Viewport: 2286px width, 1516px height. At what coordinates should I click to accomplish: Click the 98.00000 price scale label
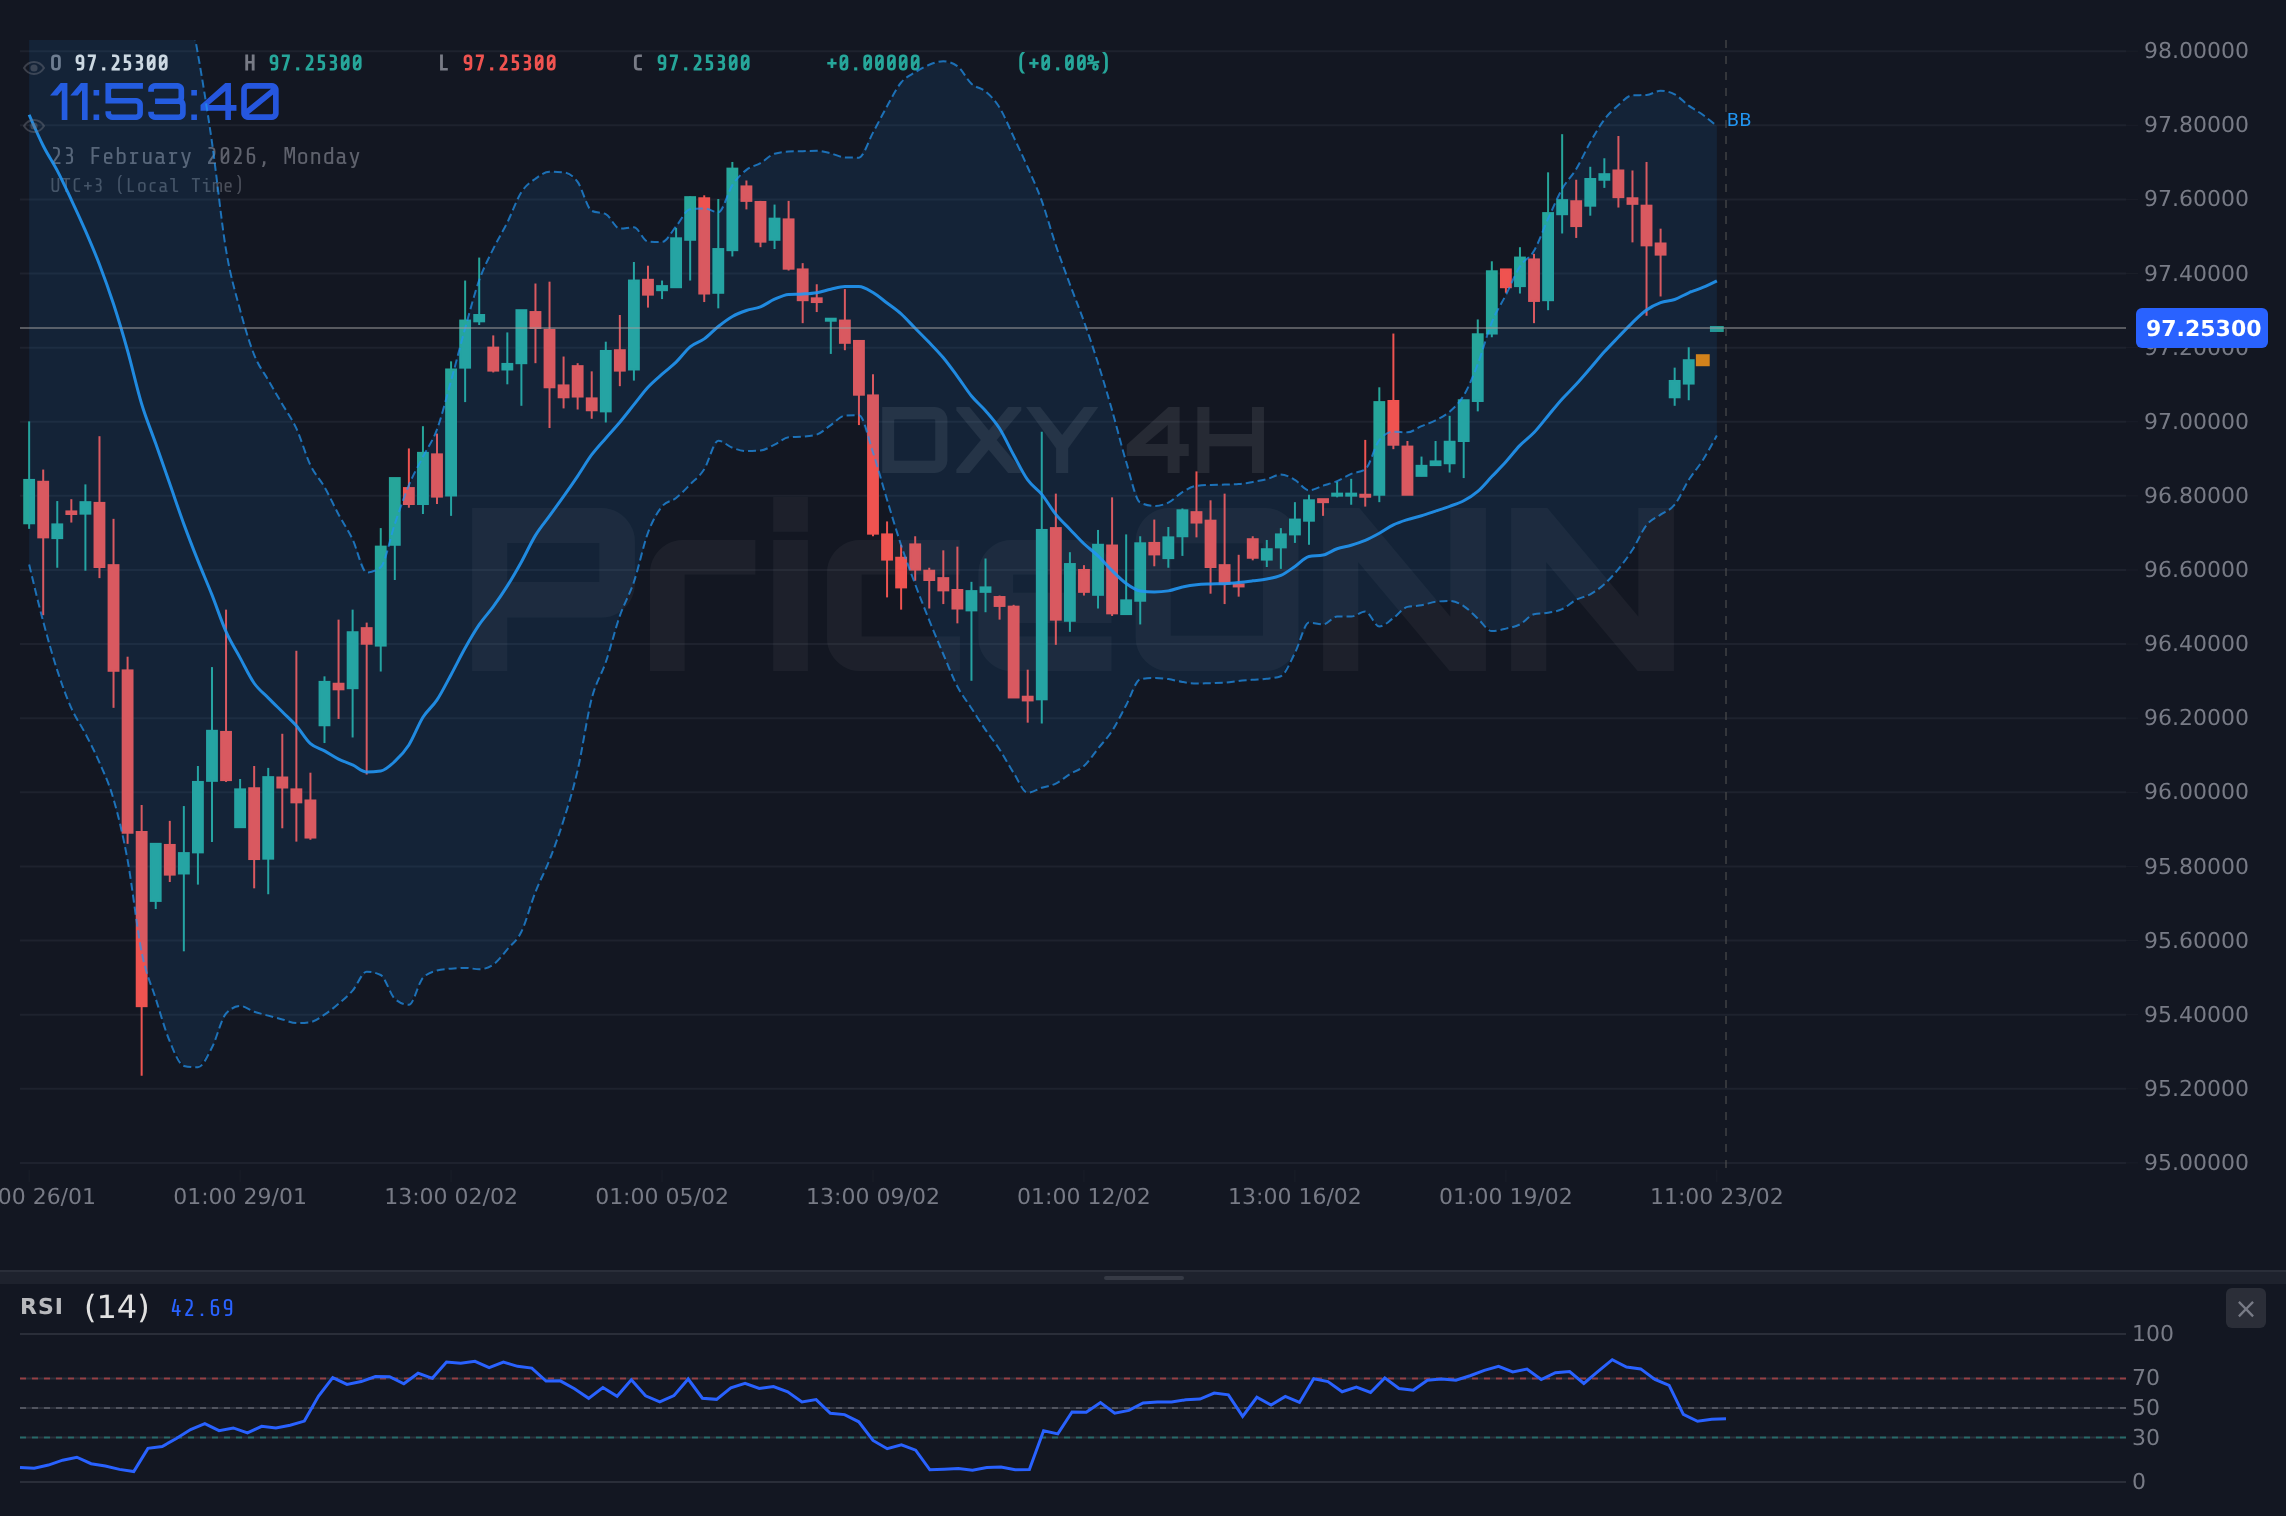click(x=2198, y=49)
